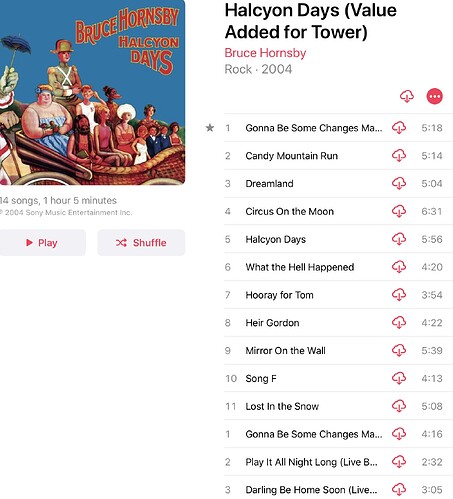This screenshot has width=453, height=499.
Task: Download the entire Halcyon Days album
Action: (x=406, y=96)
